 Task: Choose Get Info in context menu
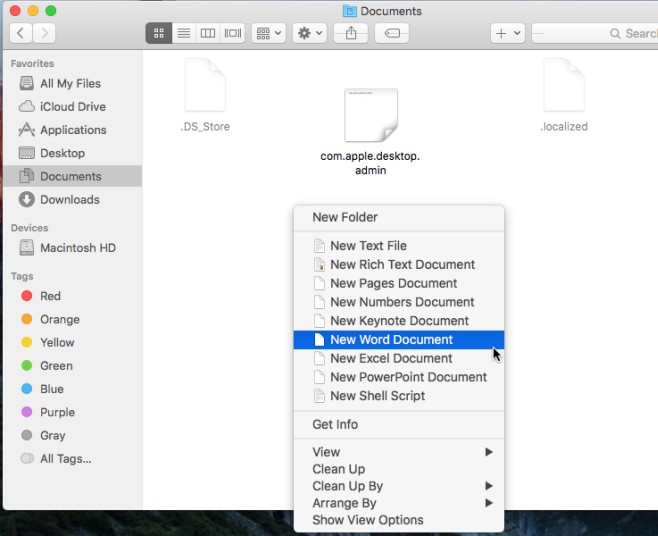point(399,424)
